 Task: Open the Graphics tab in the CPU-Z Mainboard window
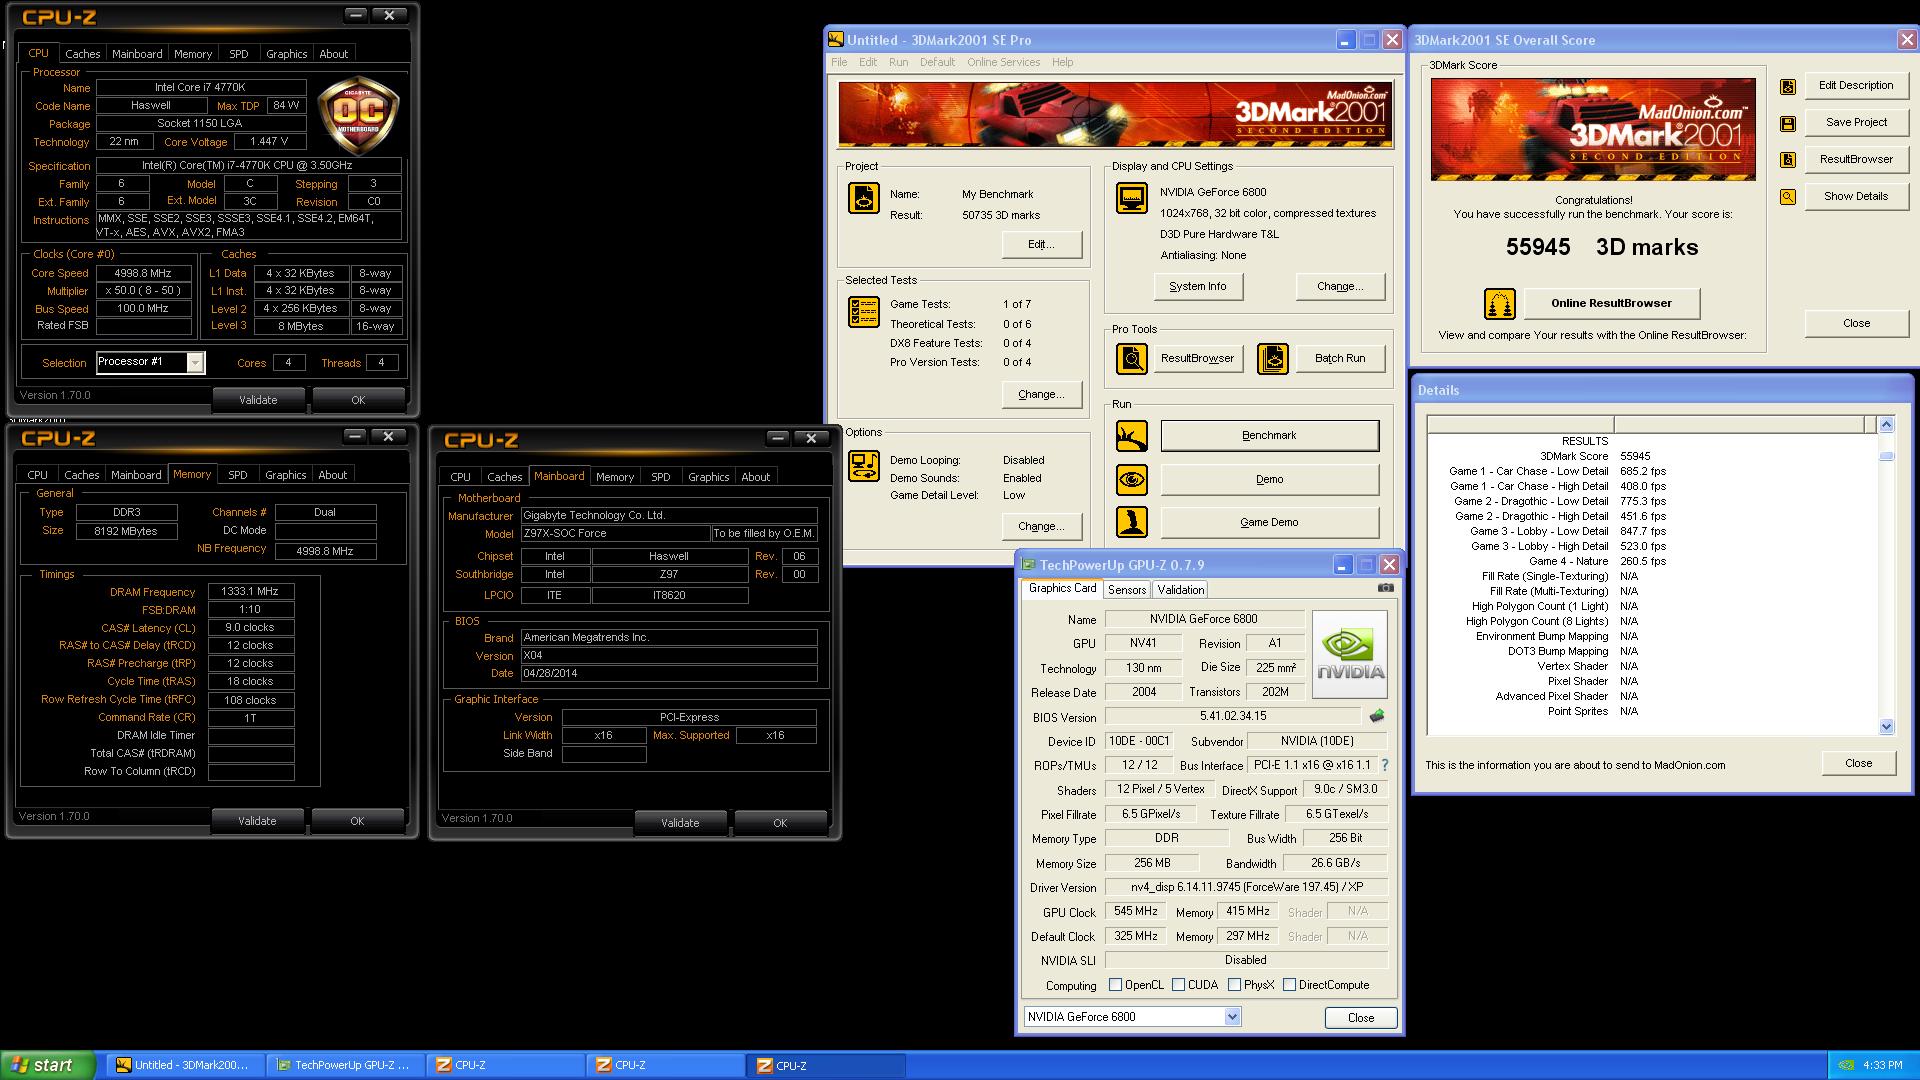[x=709, y=477]
